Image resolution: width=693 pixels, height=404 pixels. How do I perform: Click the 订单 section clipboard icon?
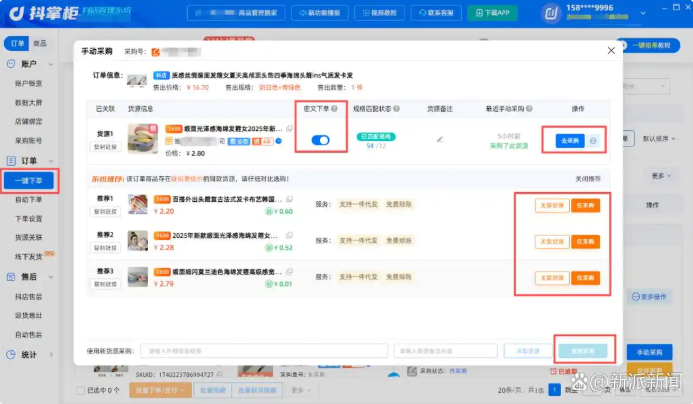[x=11, y=161]
